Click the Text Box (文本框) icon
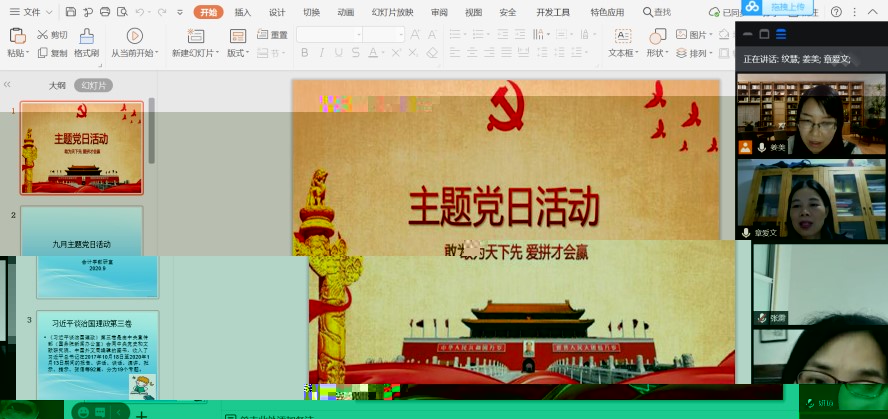 tap(623, 36)
